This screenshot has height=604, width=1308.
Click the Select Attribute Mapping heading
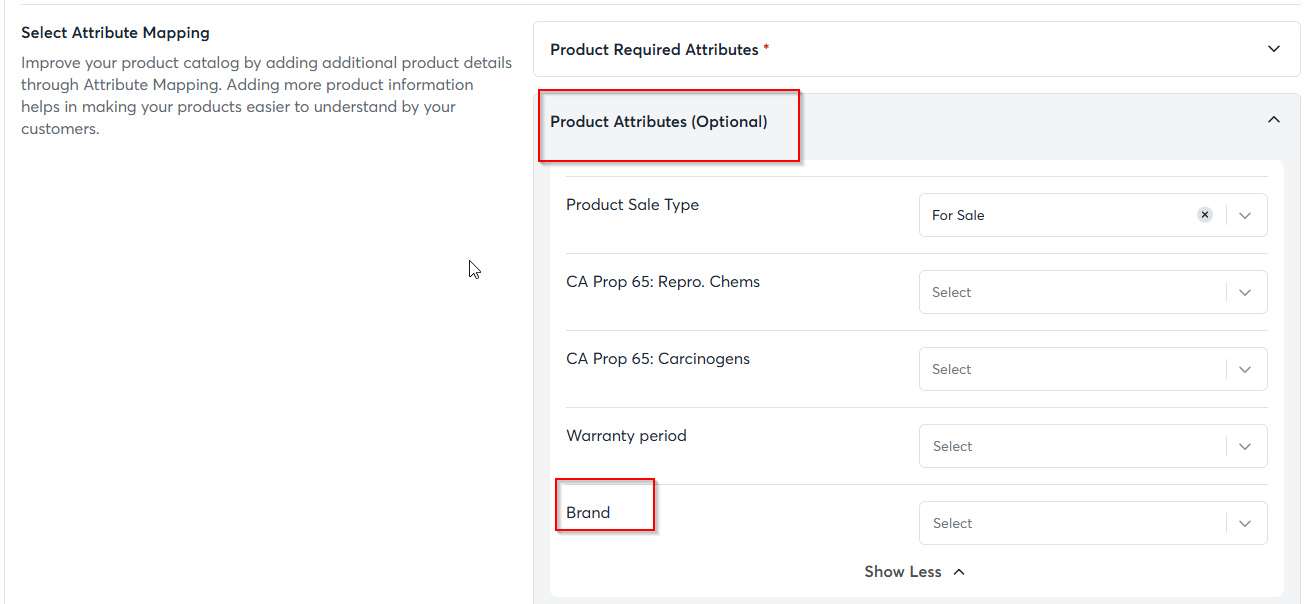(116, 33)
